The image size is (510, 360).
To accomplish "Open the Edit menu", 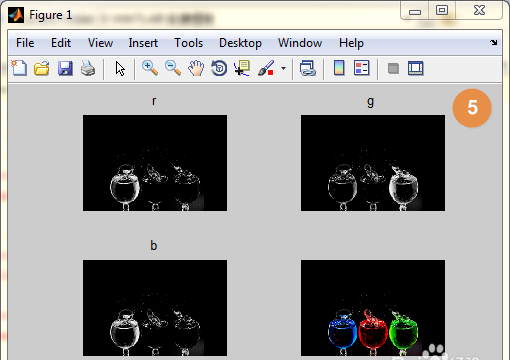I will (61, 43).
